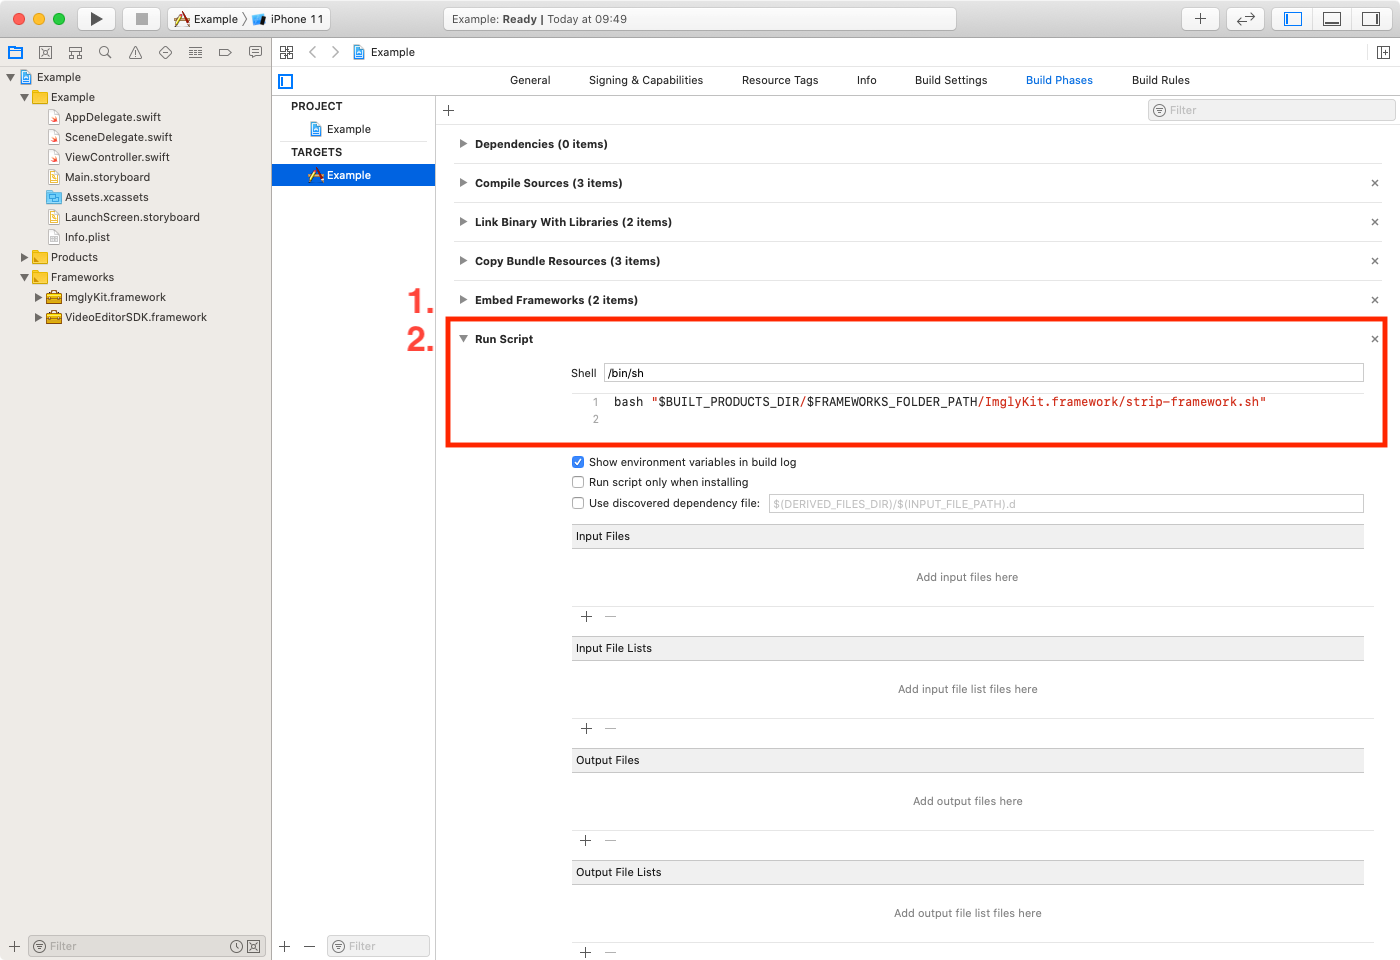The image size is (1400, 960).
Task: Switch to the Info tab
Action: (x=867, y=80)
